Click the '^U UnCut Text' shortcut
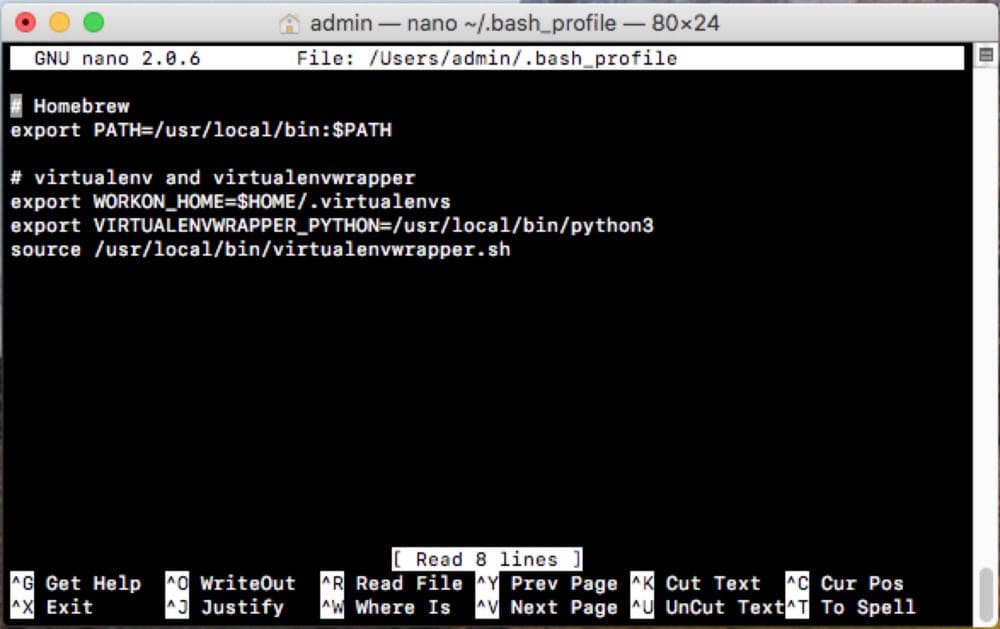 pyautogui.click(x=707, y=607)
